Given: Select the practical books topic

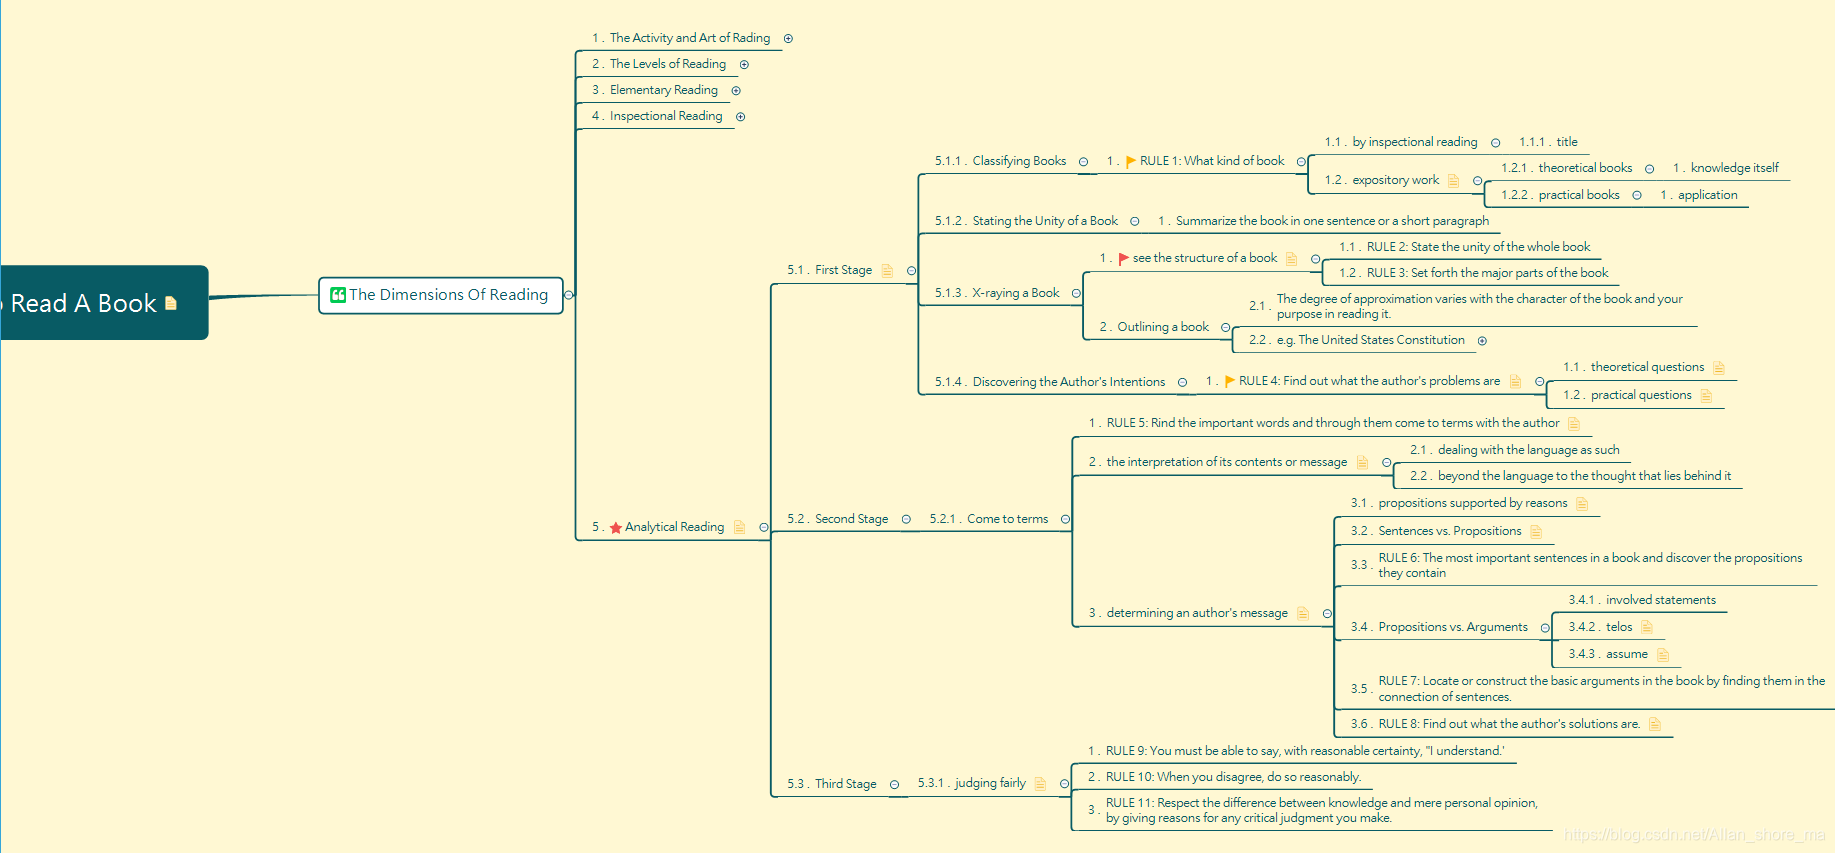Looking at the screenshot, I should click(1560, 195).
